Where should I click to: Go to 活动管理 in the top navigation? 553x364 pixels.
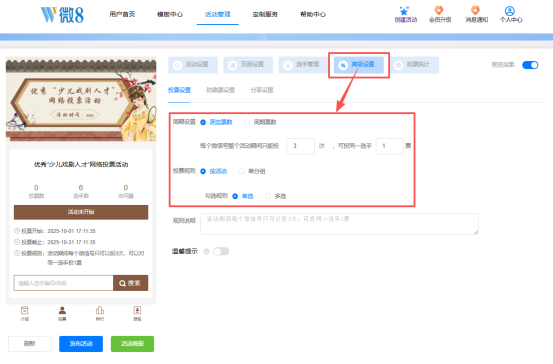[x=218, y=14]
